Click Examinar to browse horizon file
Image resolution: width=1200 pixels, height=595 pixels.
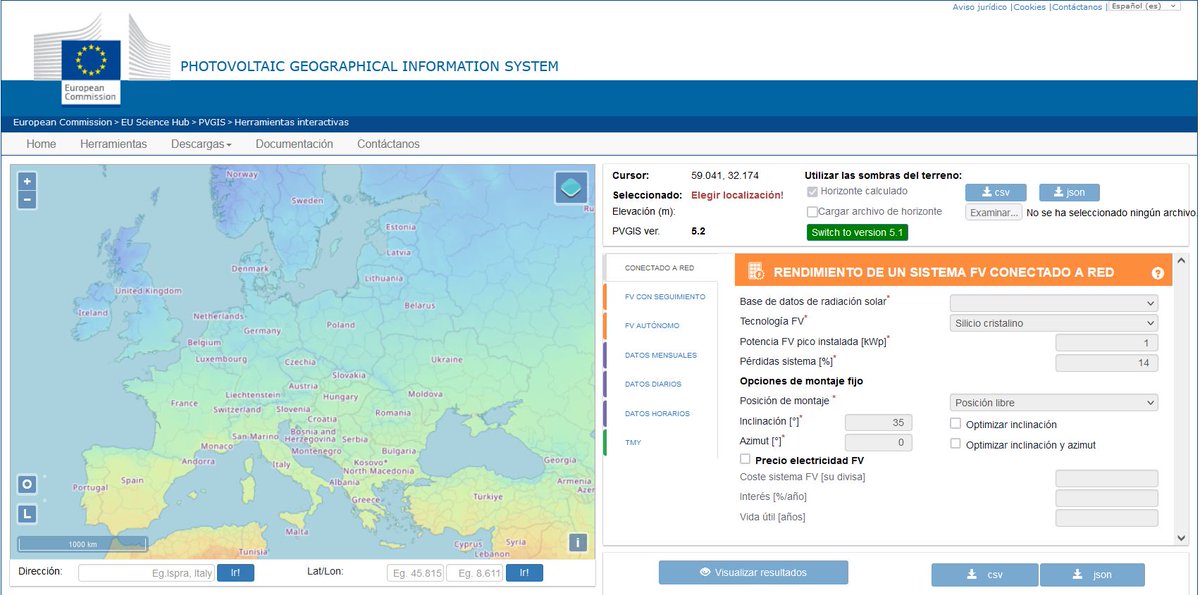coord(993,212)
